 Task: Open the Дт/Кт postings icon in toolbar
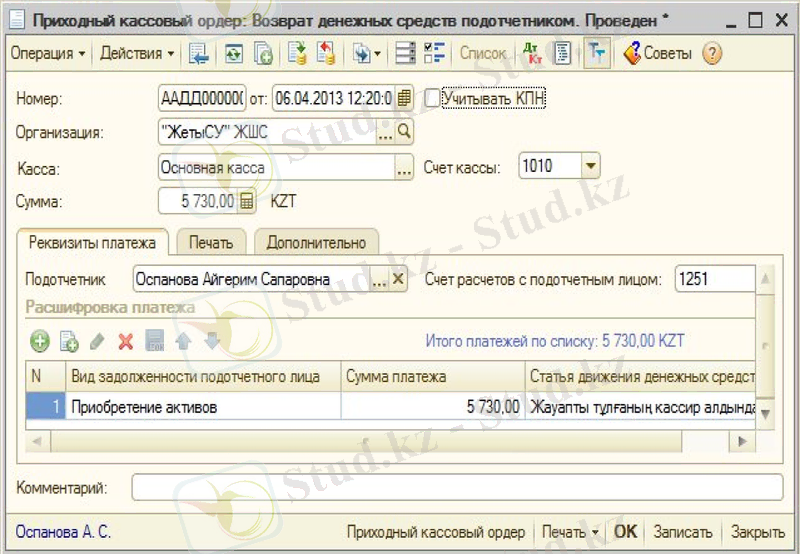532,54
